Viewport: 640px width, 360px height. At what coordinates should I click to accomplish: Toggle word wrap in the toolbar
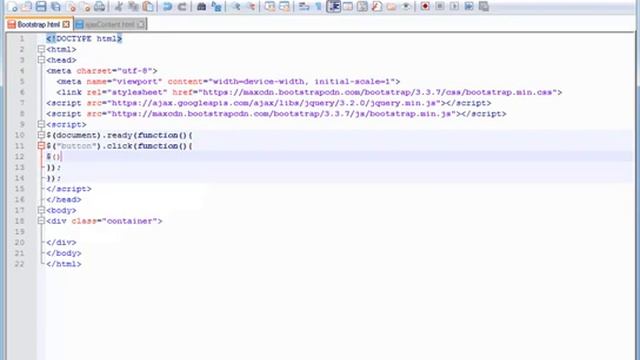pos(304,6)
